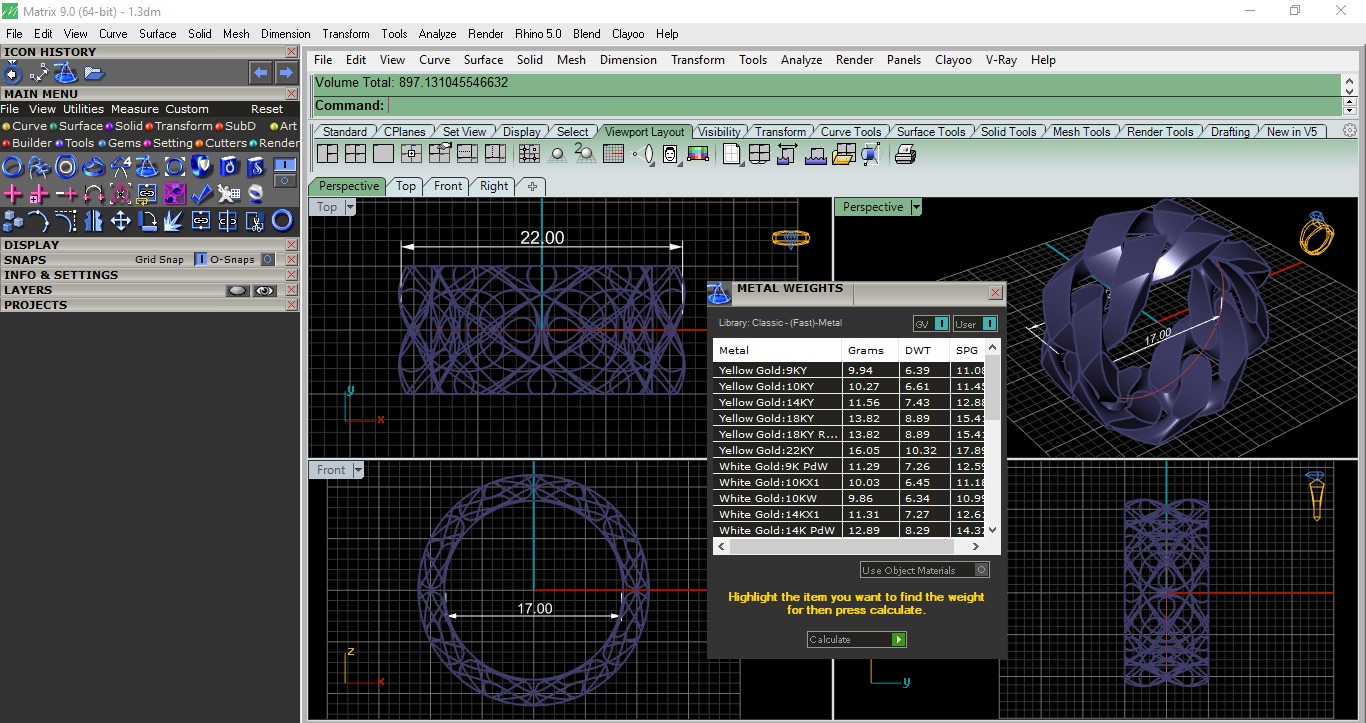Image resolution: width=1366 pixels, height=723 pixels.
Task: Click the camera lens perspective icon
Action: coord(644,154)
